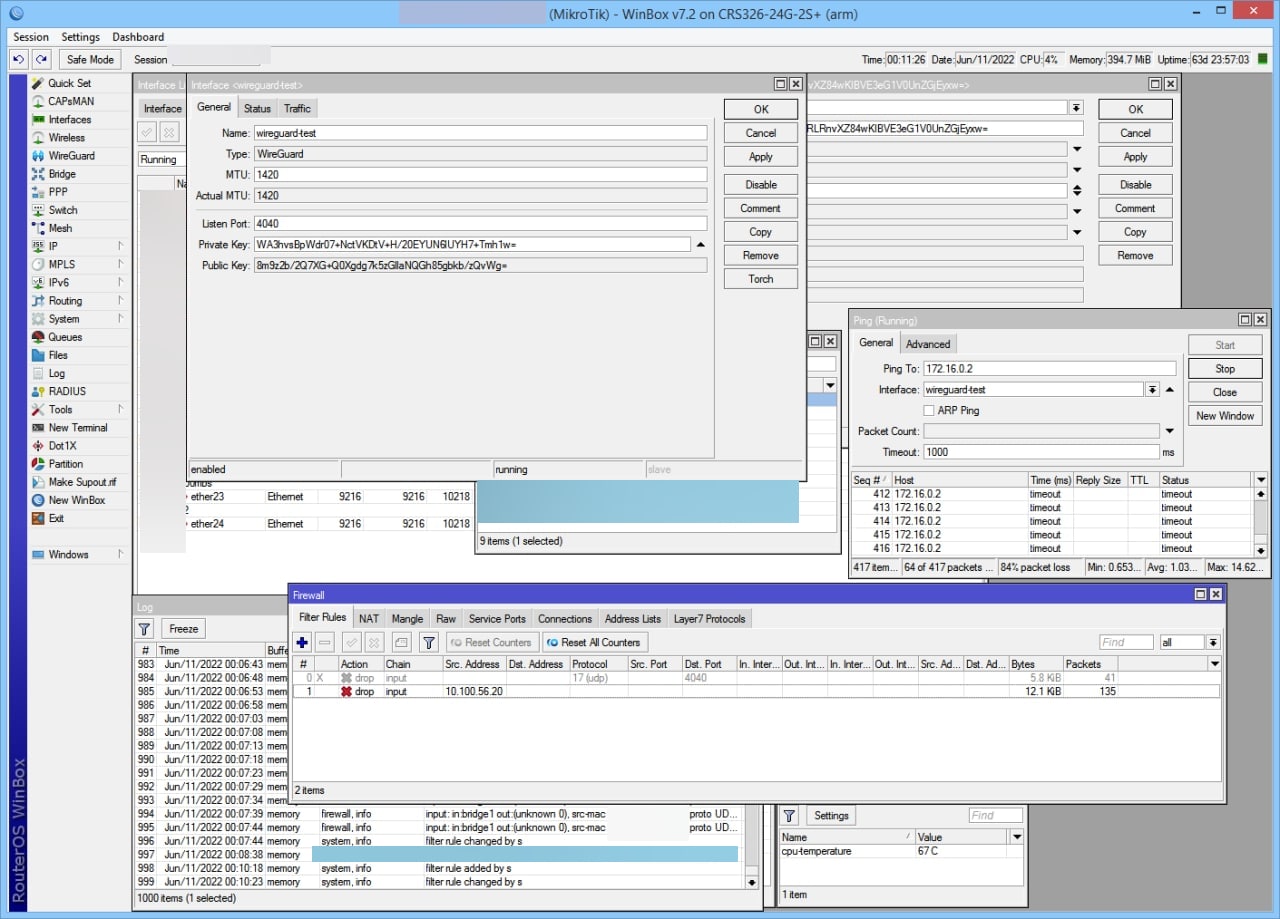The height and width of the screenshot is (919, 1280).
Task: Open WireGuard in the sidebar menu
Action: coord(71,156)
